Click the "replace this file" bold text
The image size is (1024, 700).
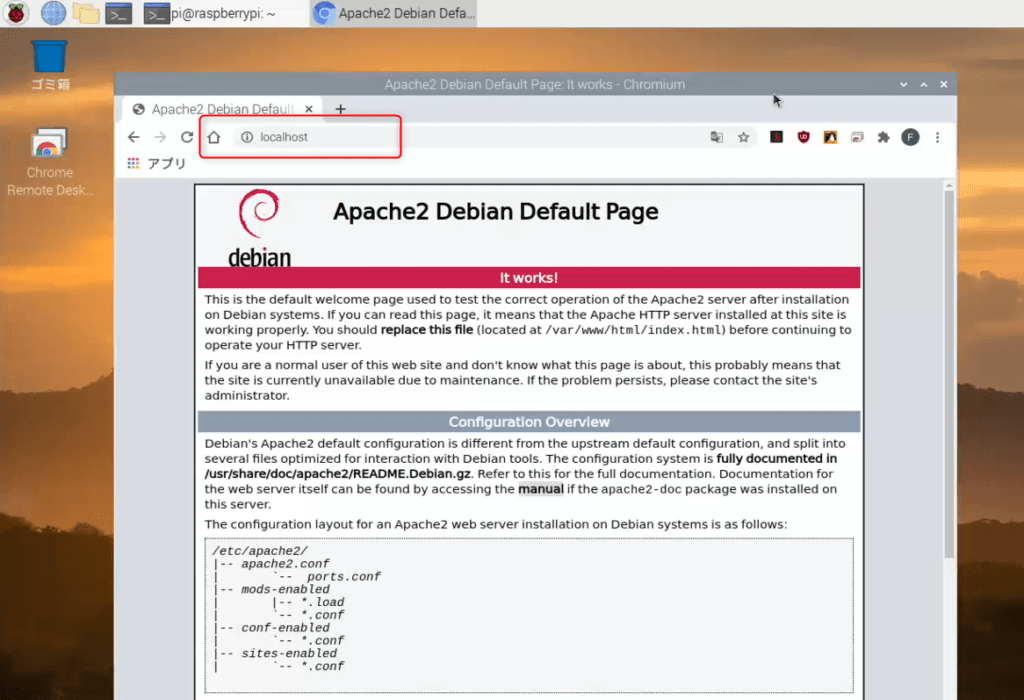pos(426,330)
